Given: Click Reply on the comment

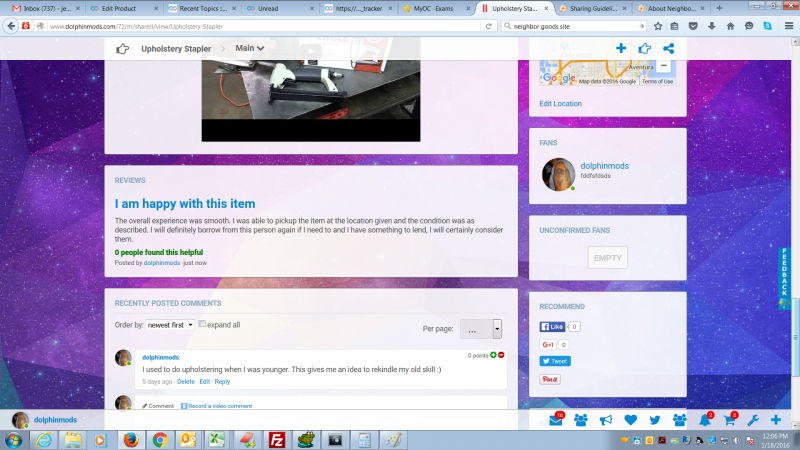Looking at the screenshot, I should (x=222, y=382).
